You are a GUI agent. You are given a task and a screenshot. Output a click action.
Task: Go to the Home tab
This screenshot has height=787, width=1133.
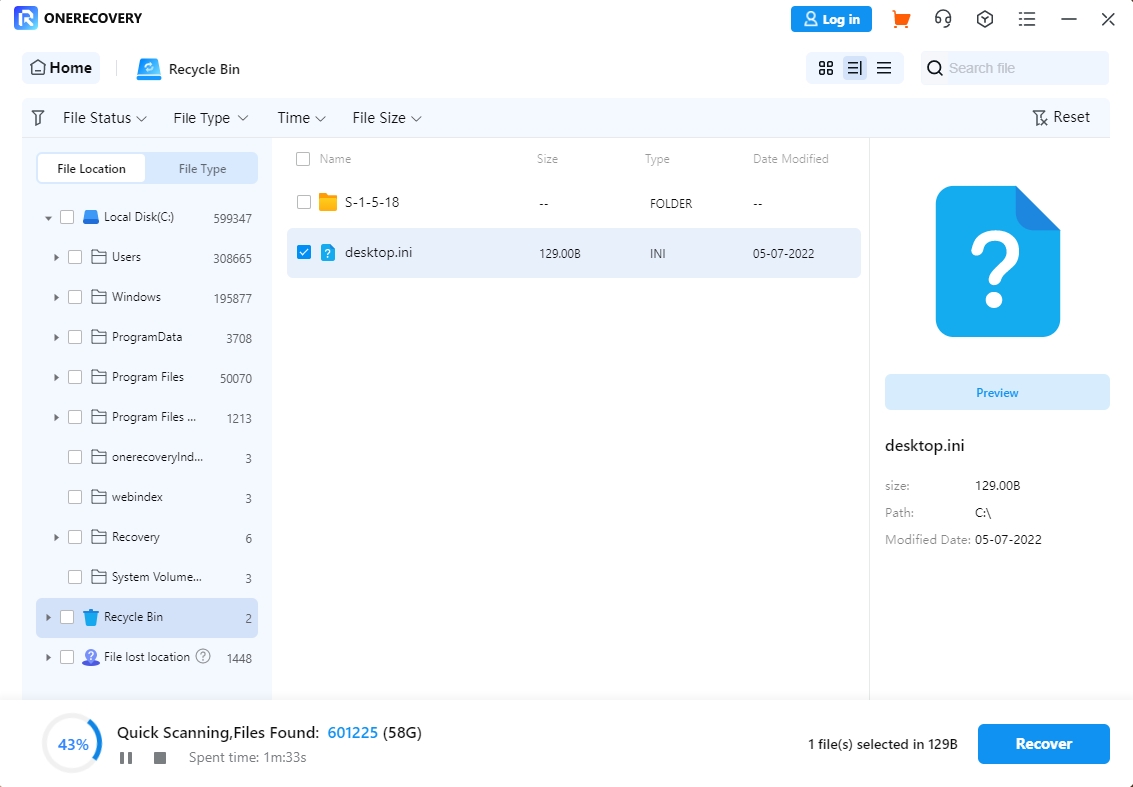click(61, 68)
